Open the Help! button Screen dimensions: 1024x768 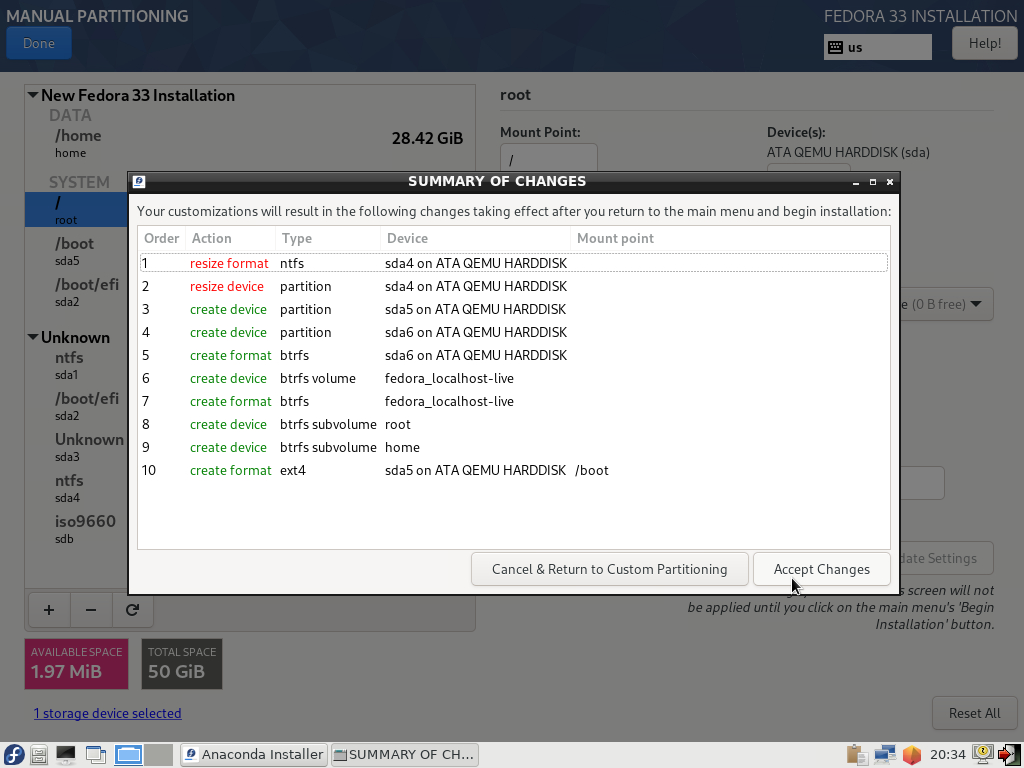point(985,43)
